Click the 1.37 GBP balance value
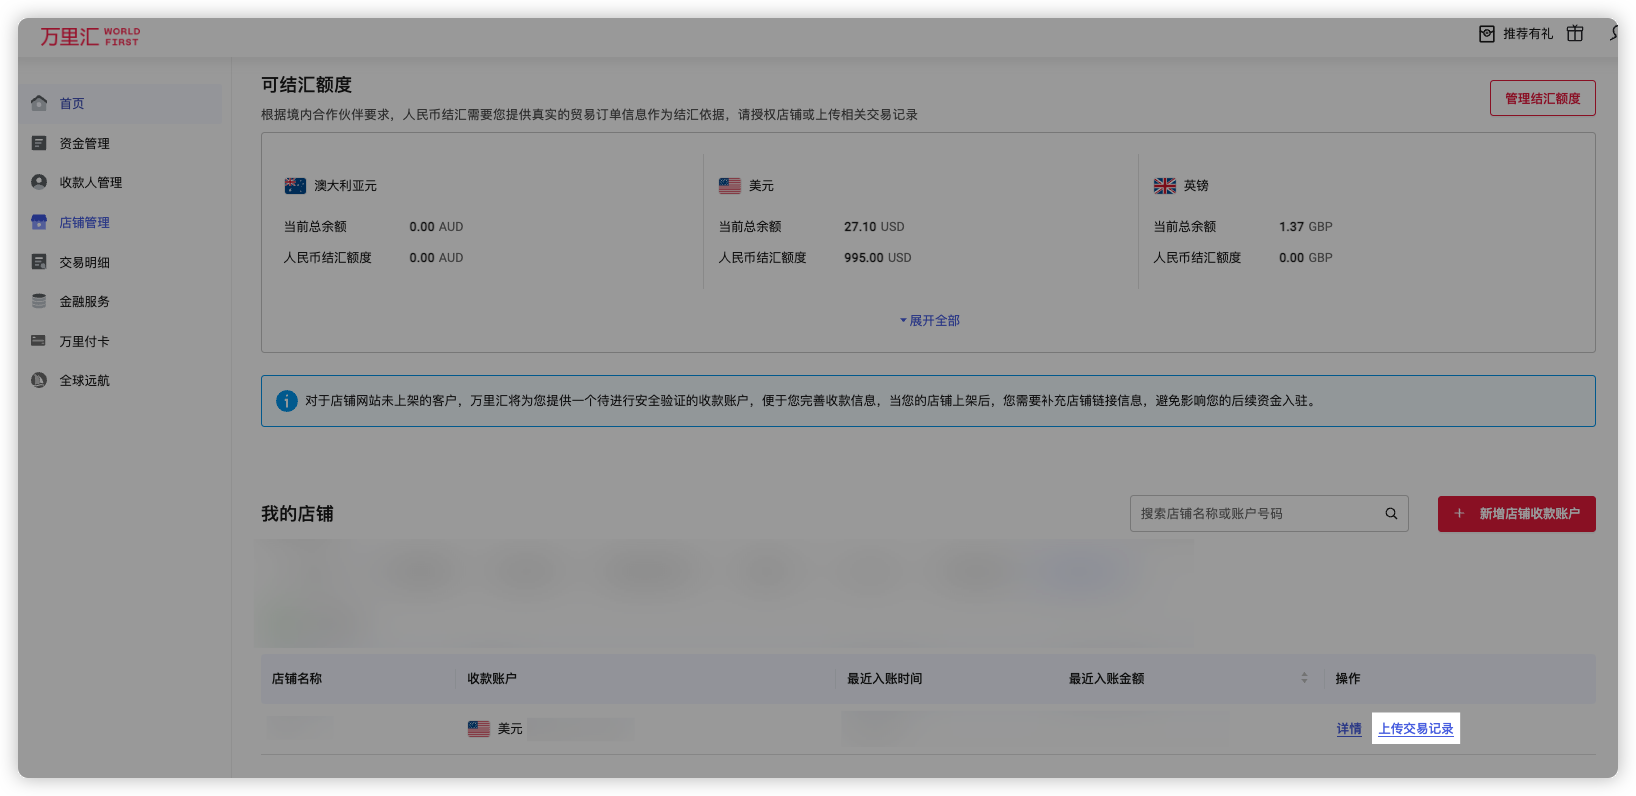Image resolution: width=1636 pixels, height=796 pixels. point(1306,227)
